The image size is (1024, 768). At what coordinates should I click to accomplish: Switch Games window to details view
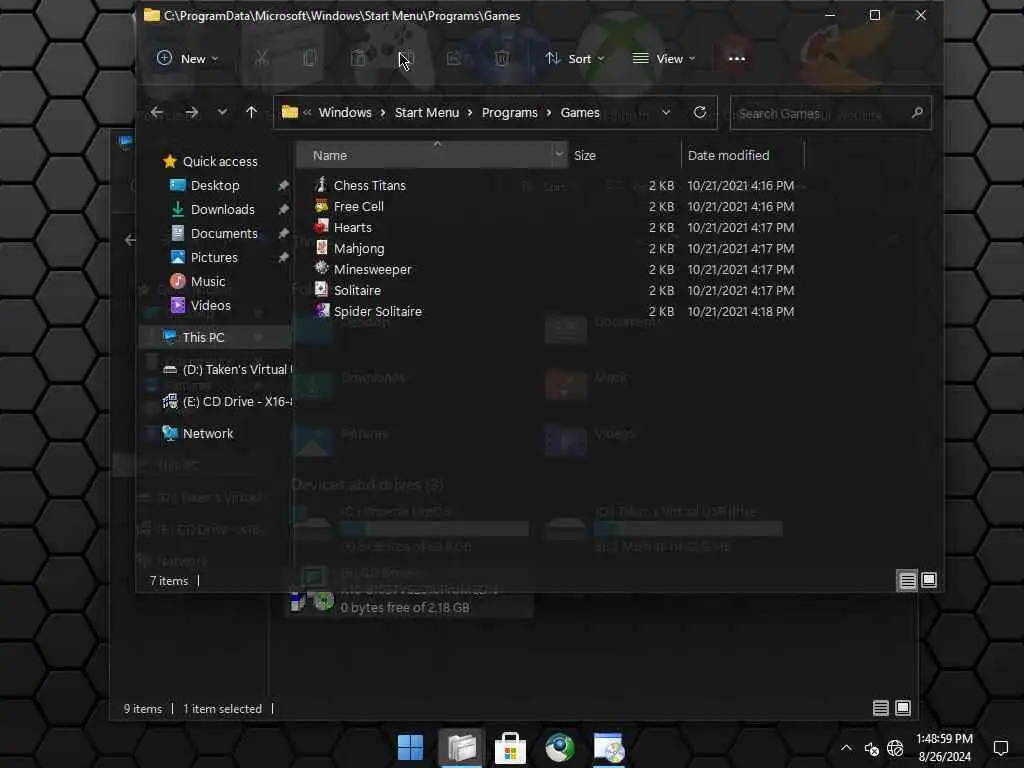click(907, 581)
